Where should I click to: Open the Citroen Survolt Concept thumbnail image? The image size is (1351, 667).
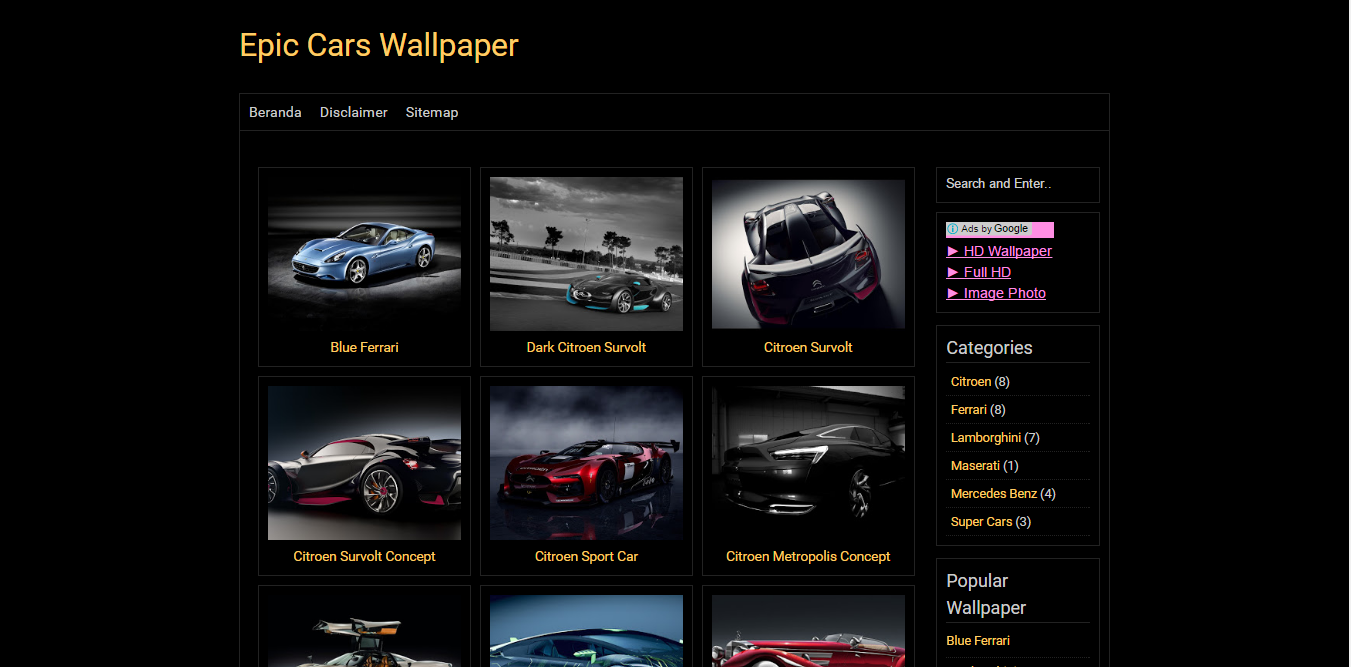click(364, 463)
